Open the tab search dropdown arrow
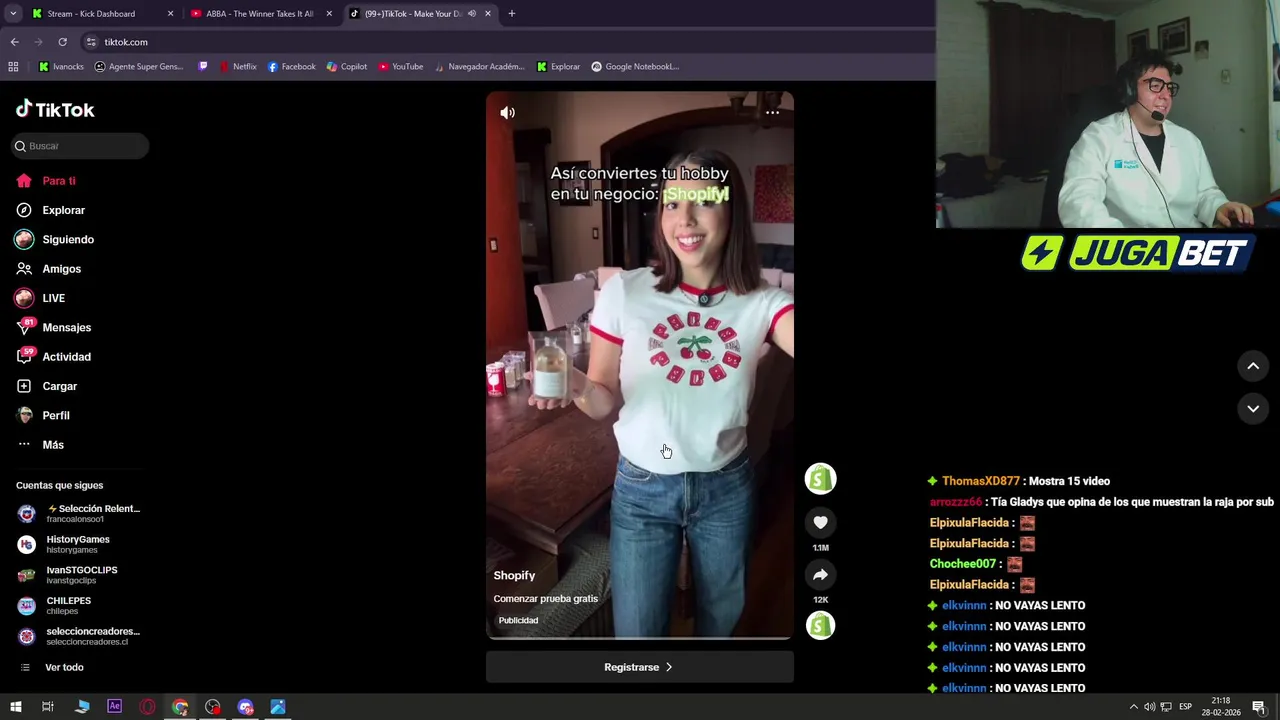The image size is (1280, 720). pyautogui.click(x=13, y=14)
